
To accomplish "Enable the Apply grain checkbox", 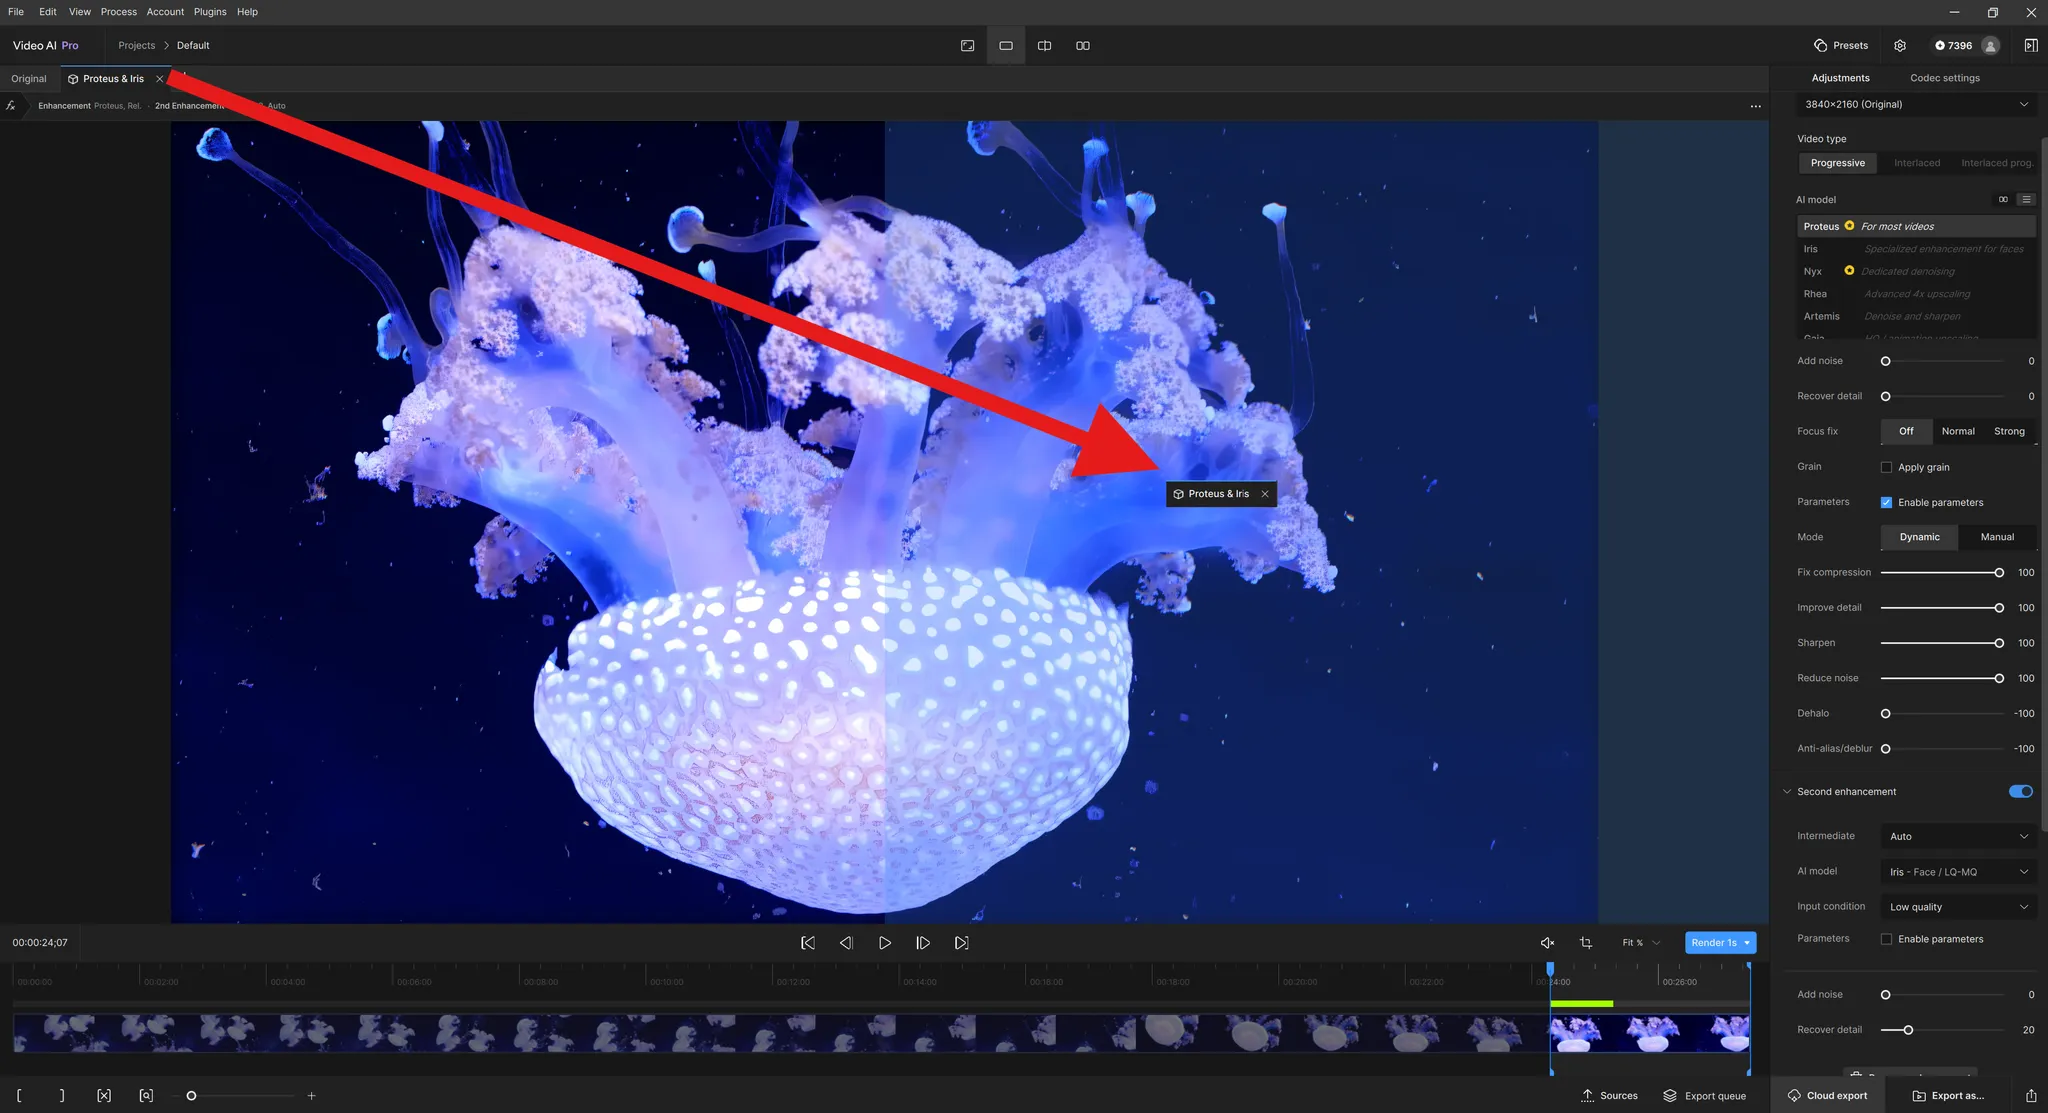I will [1886, 467].
